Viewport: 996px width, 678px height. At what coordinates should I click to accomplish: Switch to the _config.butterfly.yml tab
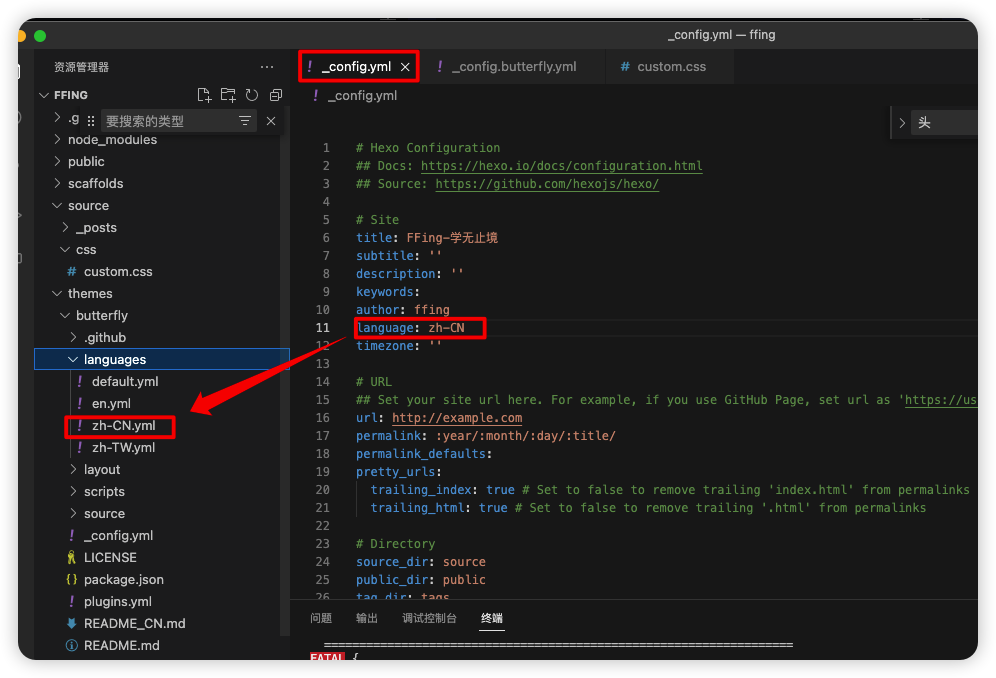[x=513, y=67]
